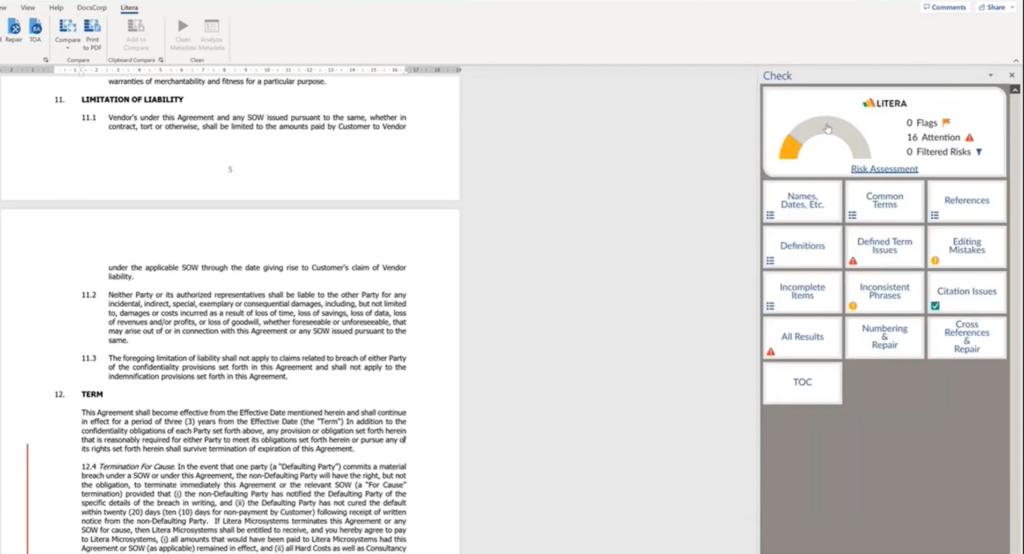Open the Definitions tile

tap(802, 246)
